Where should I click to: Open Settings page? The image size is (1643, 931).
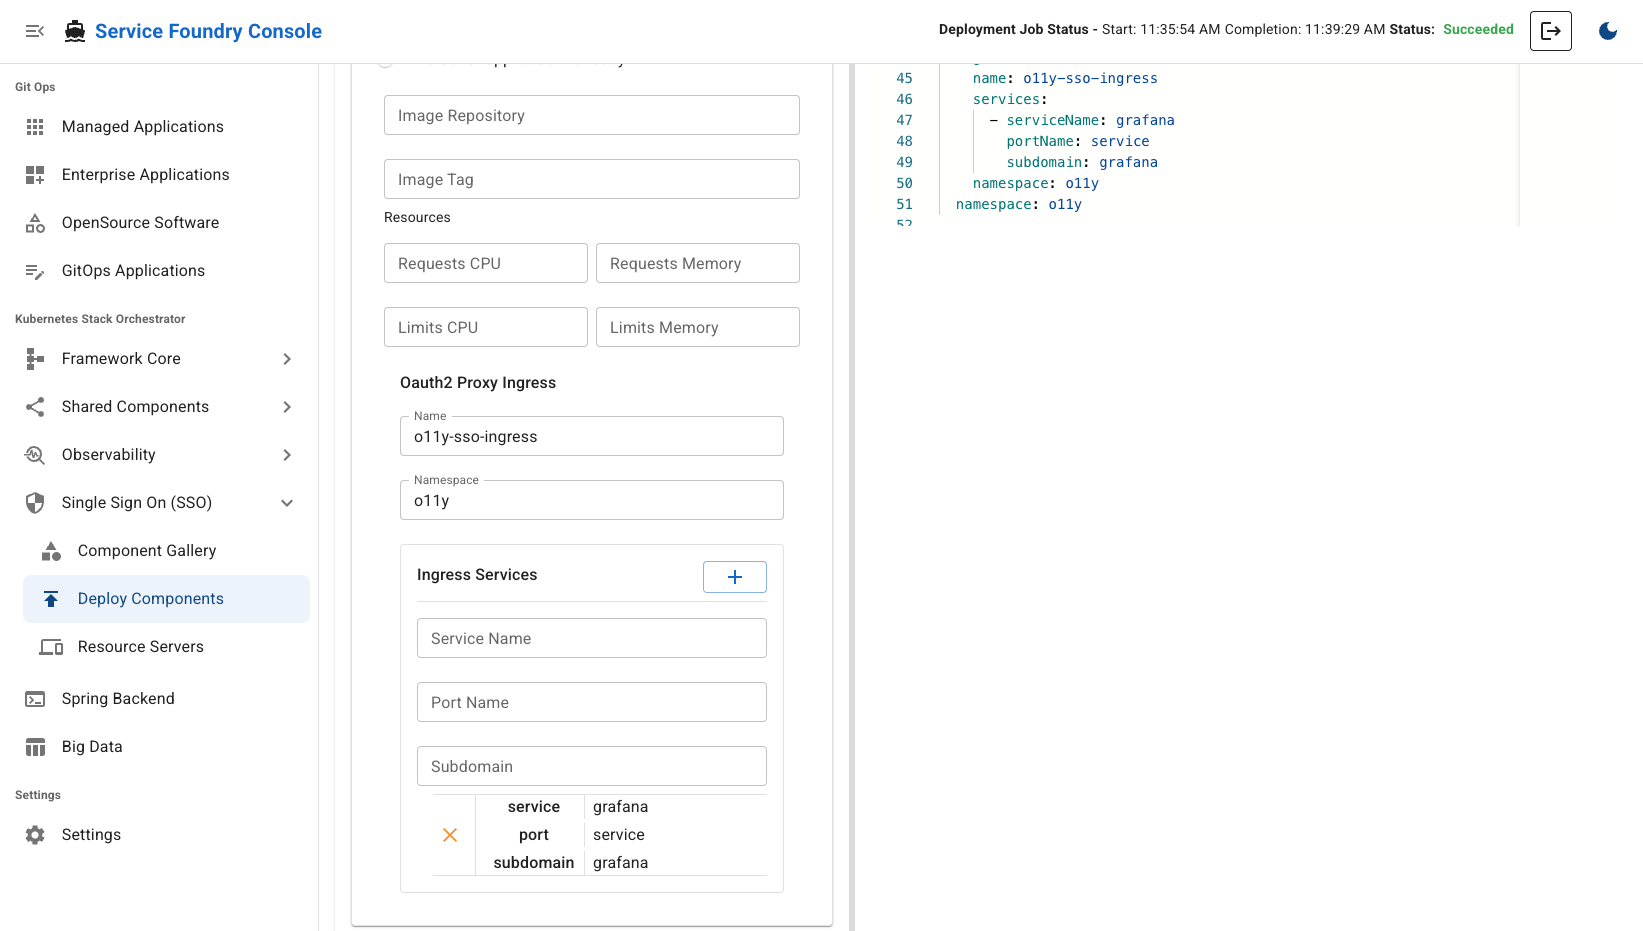click(91, 835)
